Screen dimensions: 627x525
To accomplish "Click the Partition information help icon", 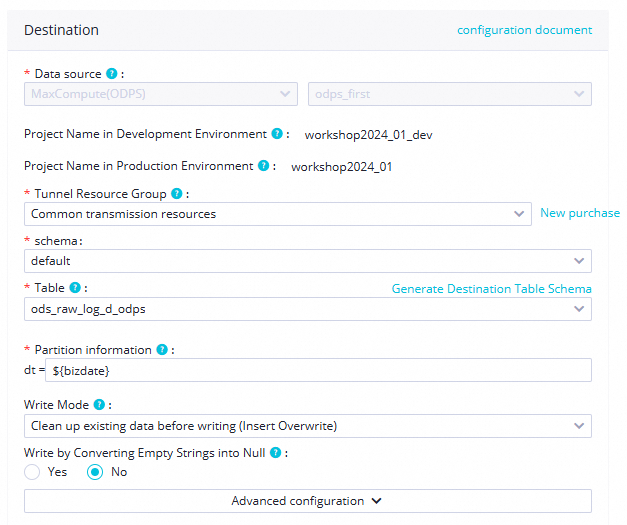I will point(160,350).
